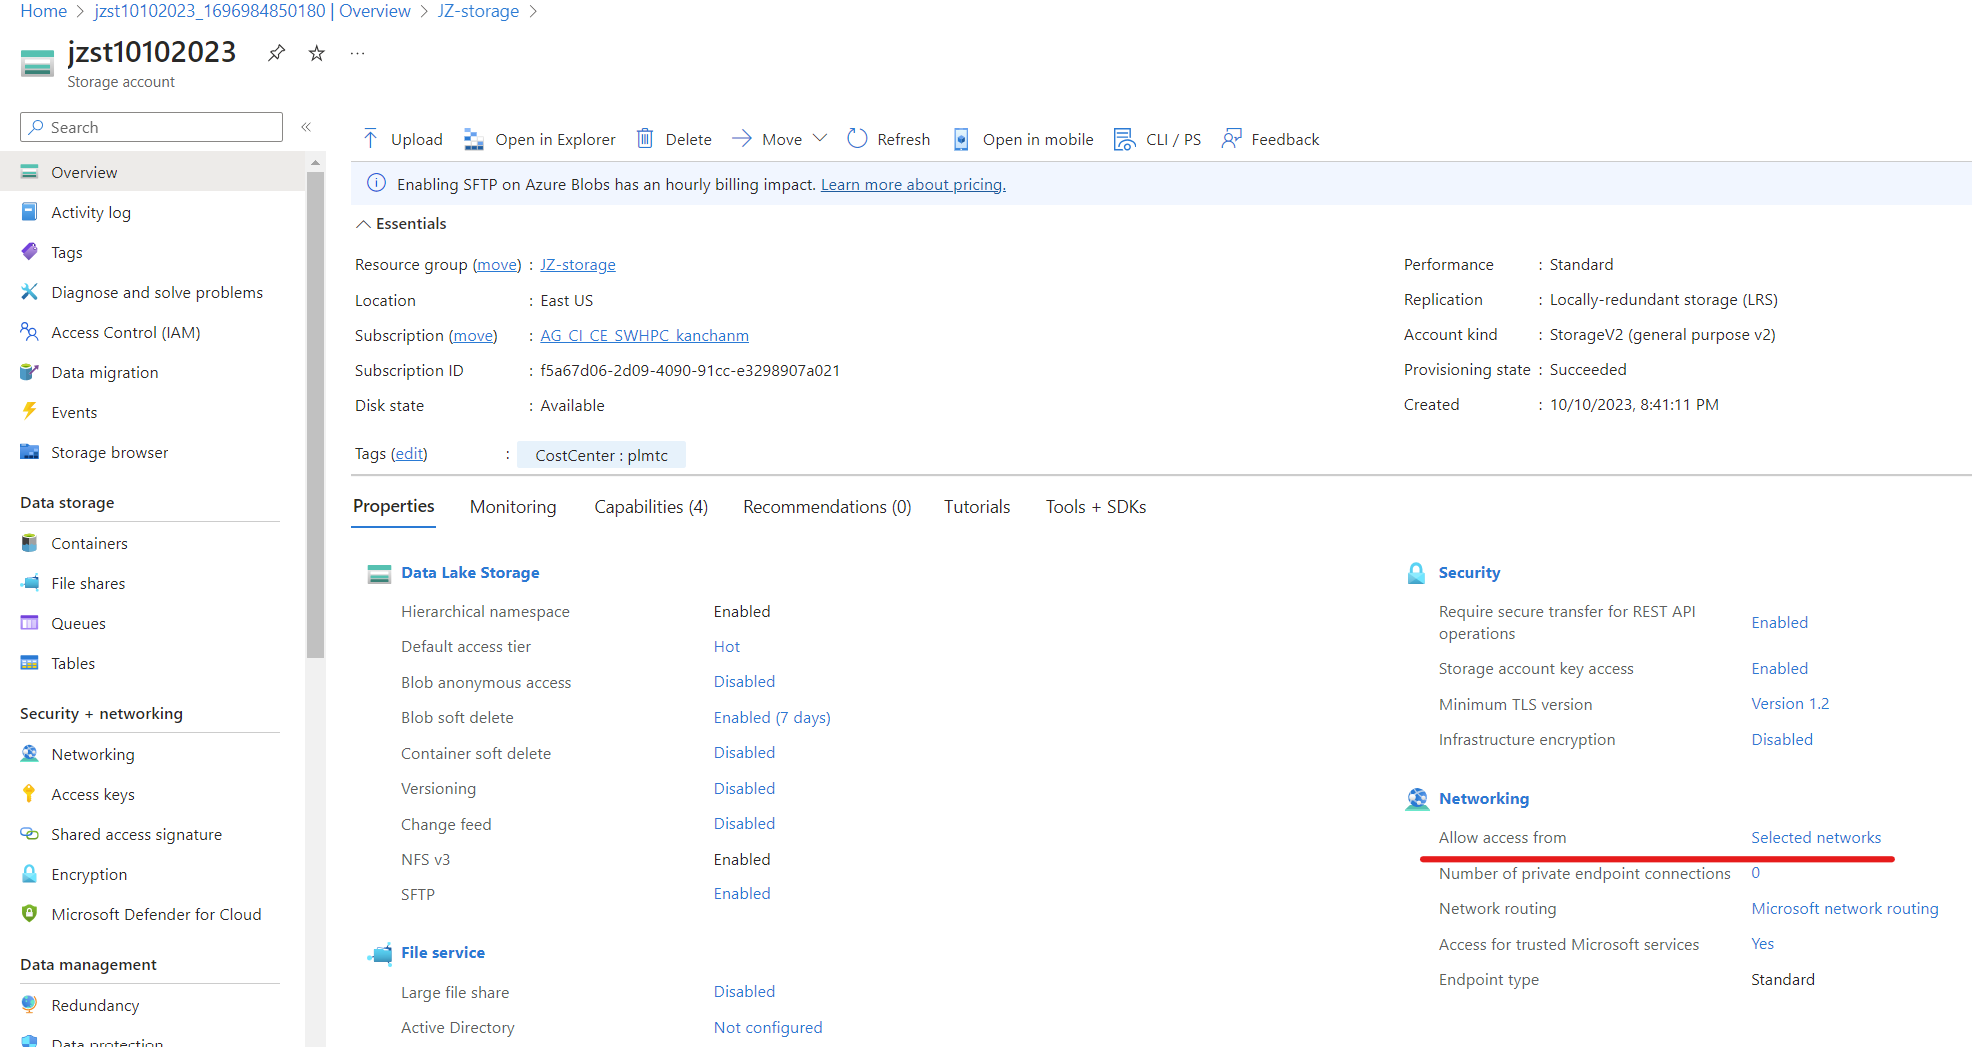Select the Properties tab
The width and height of the screenshot is (1972, 1047).
[x=394, y=506]
